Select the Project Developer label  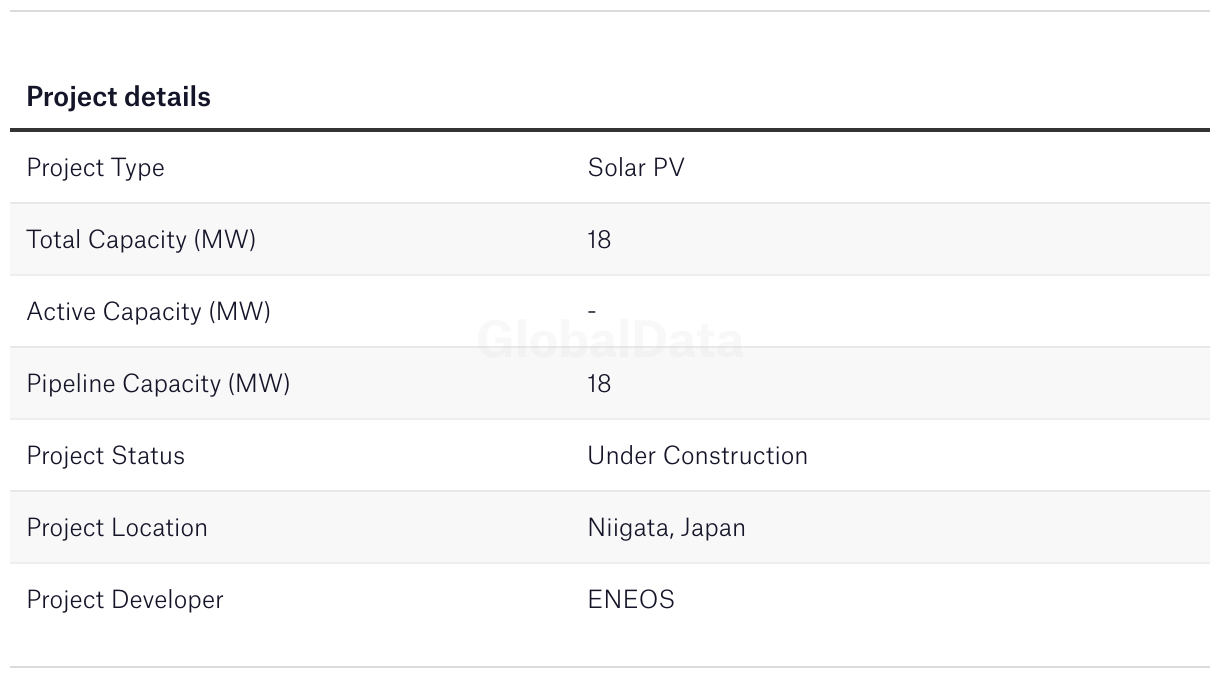click(x=125, y=600)
